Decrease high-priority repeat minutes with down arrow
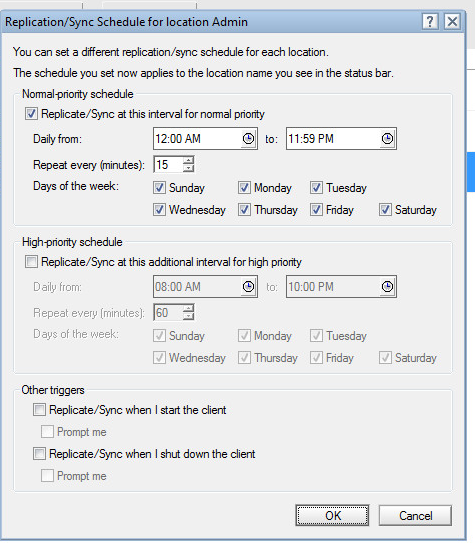 (x=188, y=316)
